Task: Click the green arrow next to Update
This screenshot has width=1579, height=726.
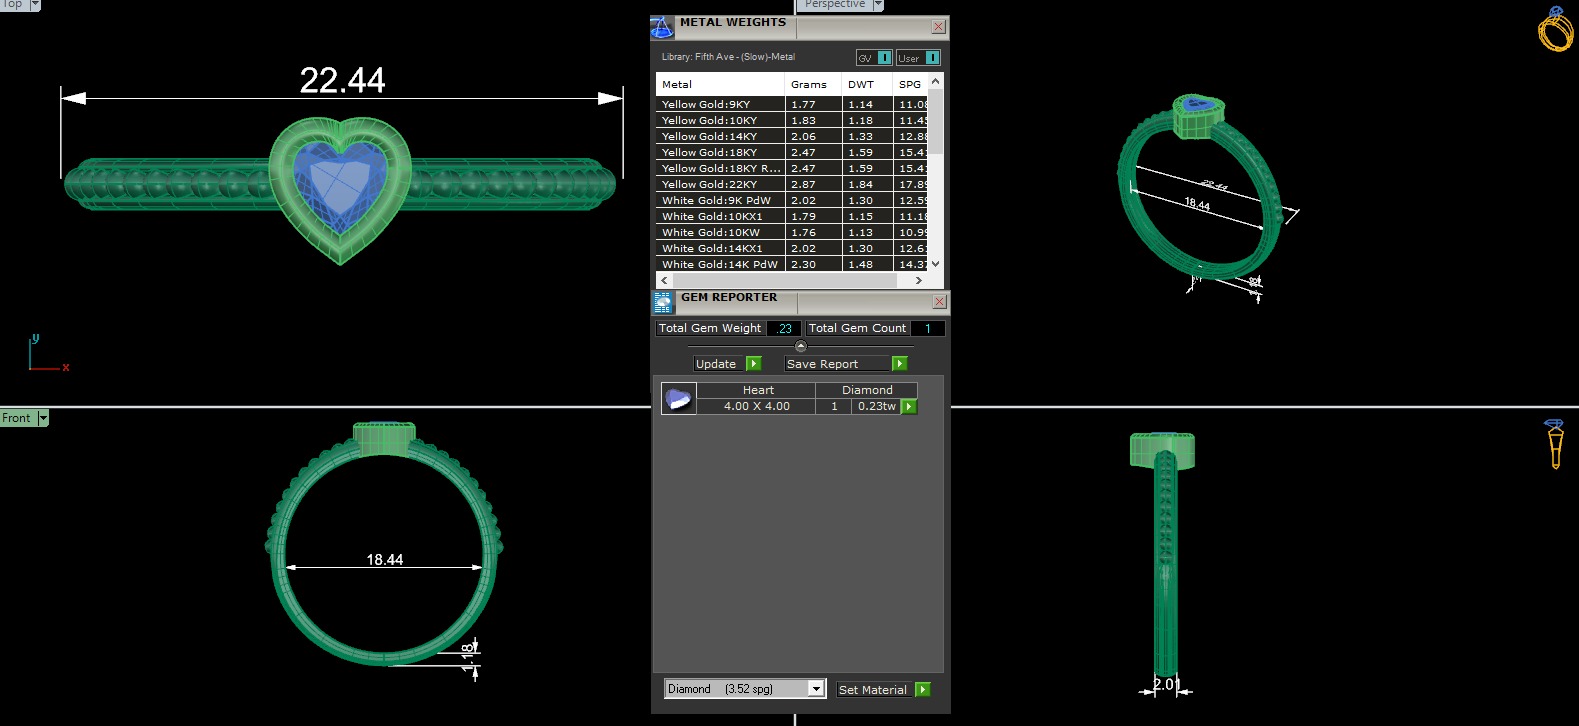Action: point(754,364)
